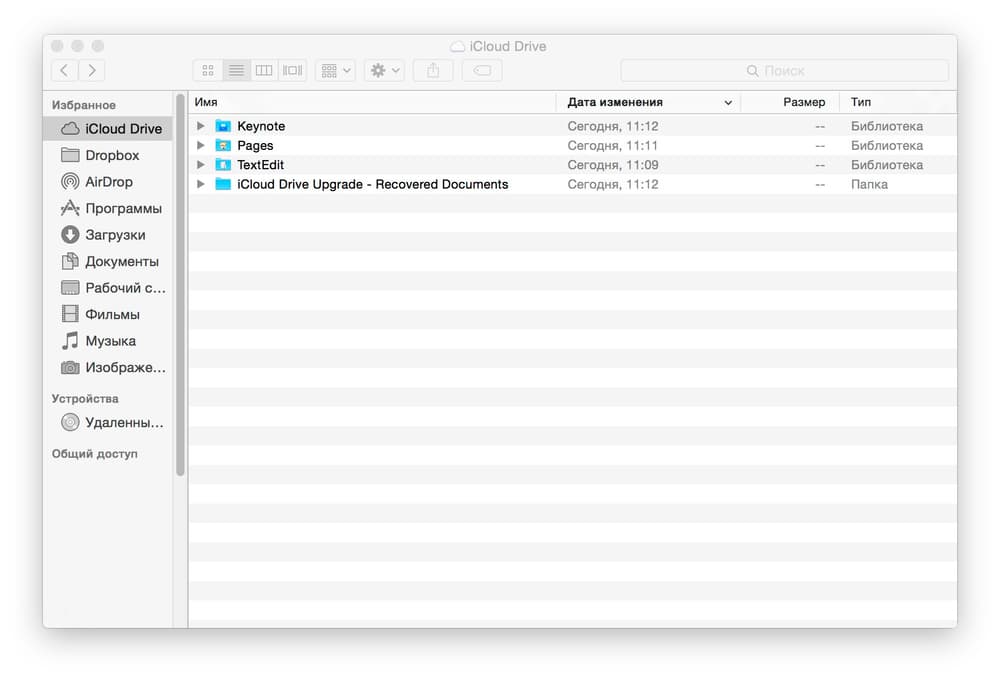
Task: Open Рабочий стол in the sidebar
Action: point(108,288)
